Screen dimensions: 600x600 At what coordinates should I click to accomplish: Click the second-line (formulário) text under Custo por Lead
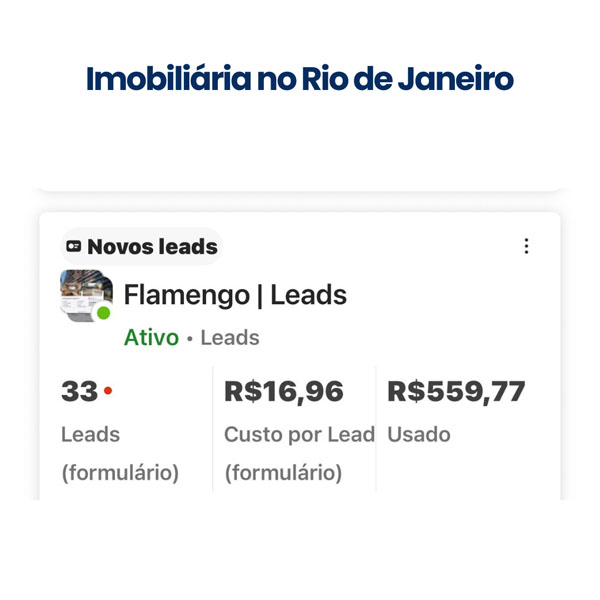(283, 472)
